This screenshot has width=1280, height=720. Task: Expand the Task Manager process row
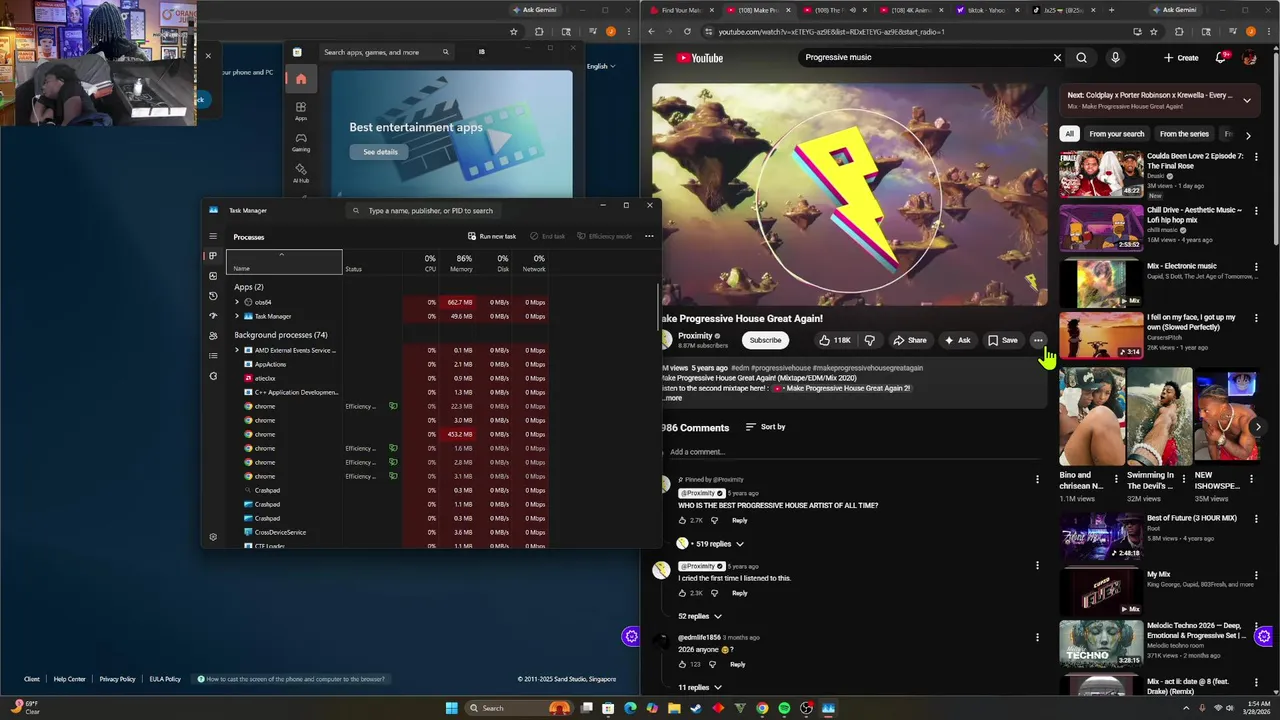click(237, 316)
